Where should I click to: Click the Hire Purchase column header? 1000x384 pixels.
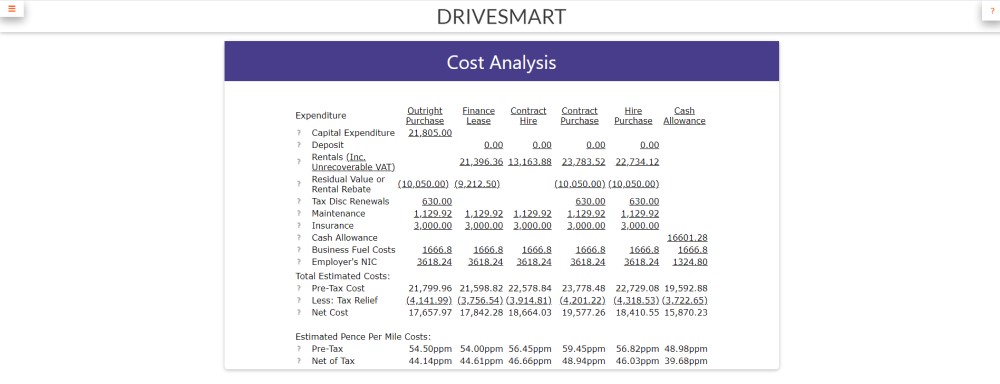633,115
